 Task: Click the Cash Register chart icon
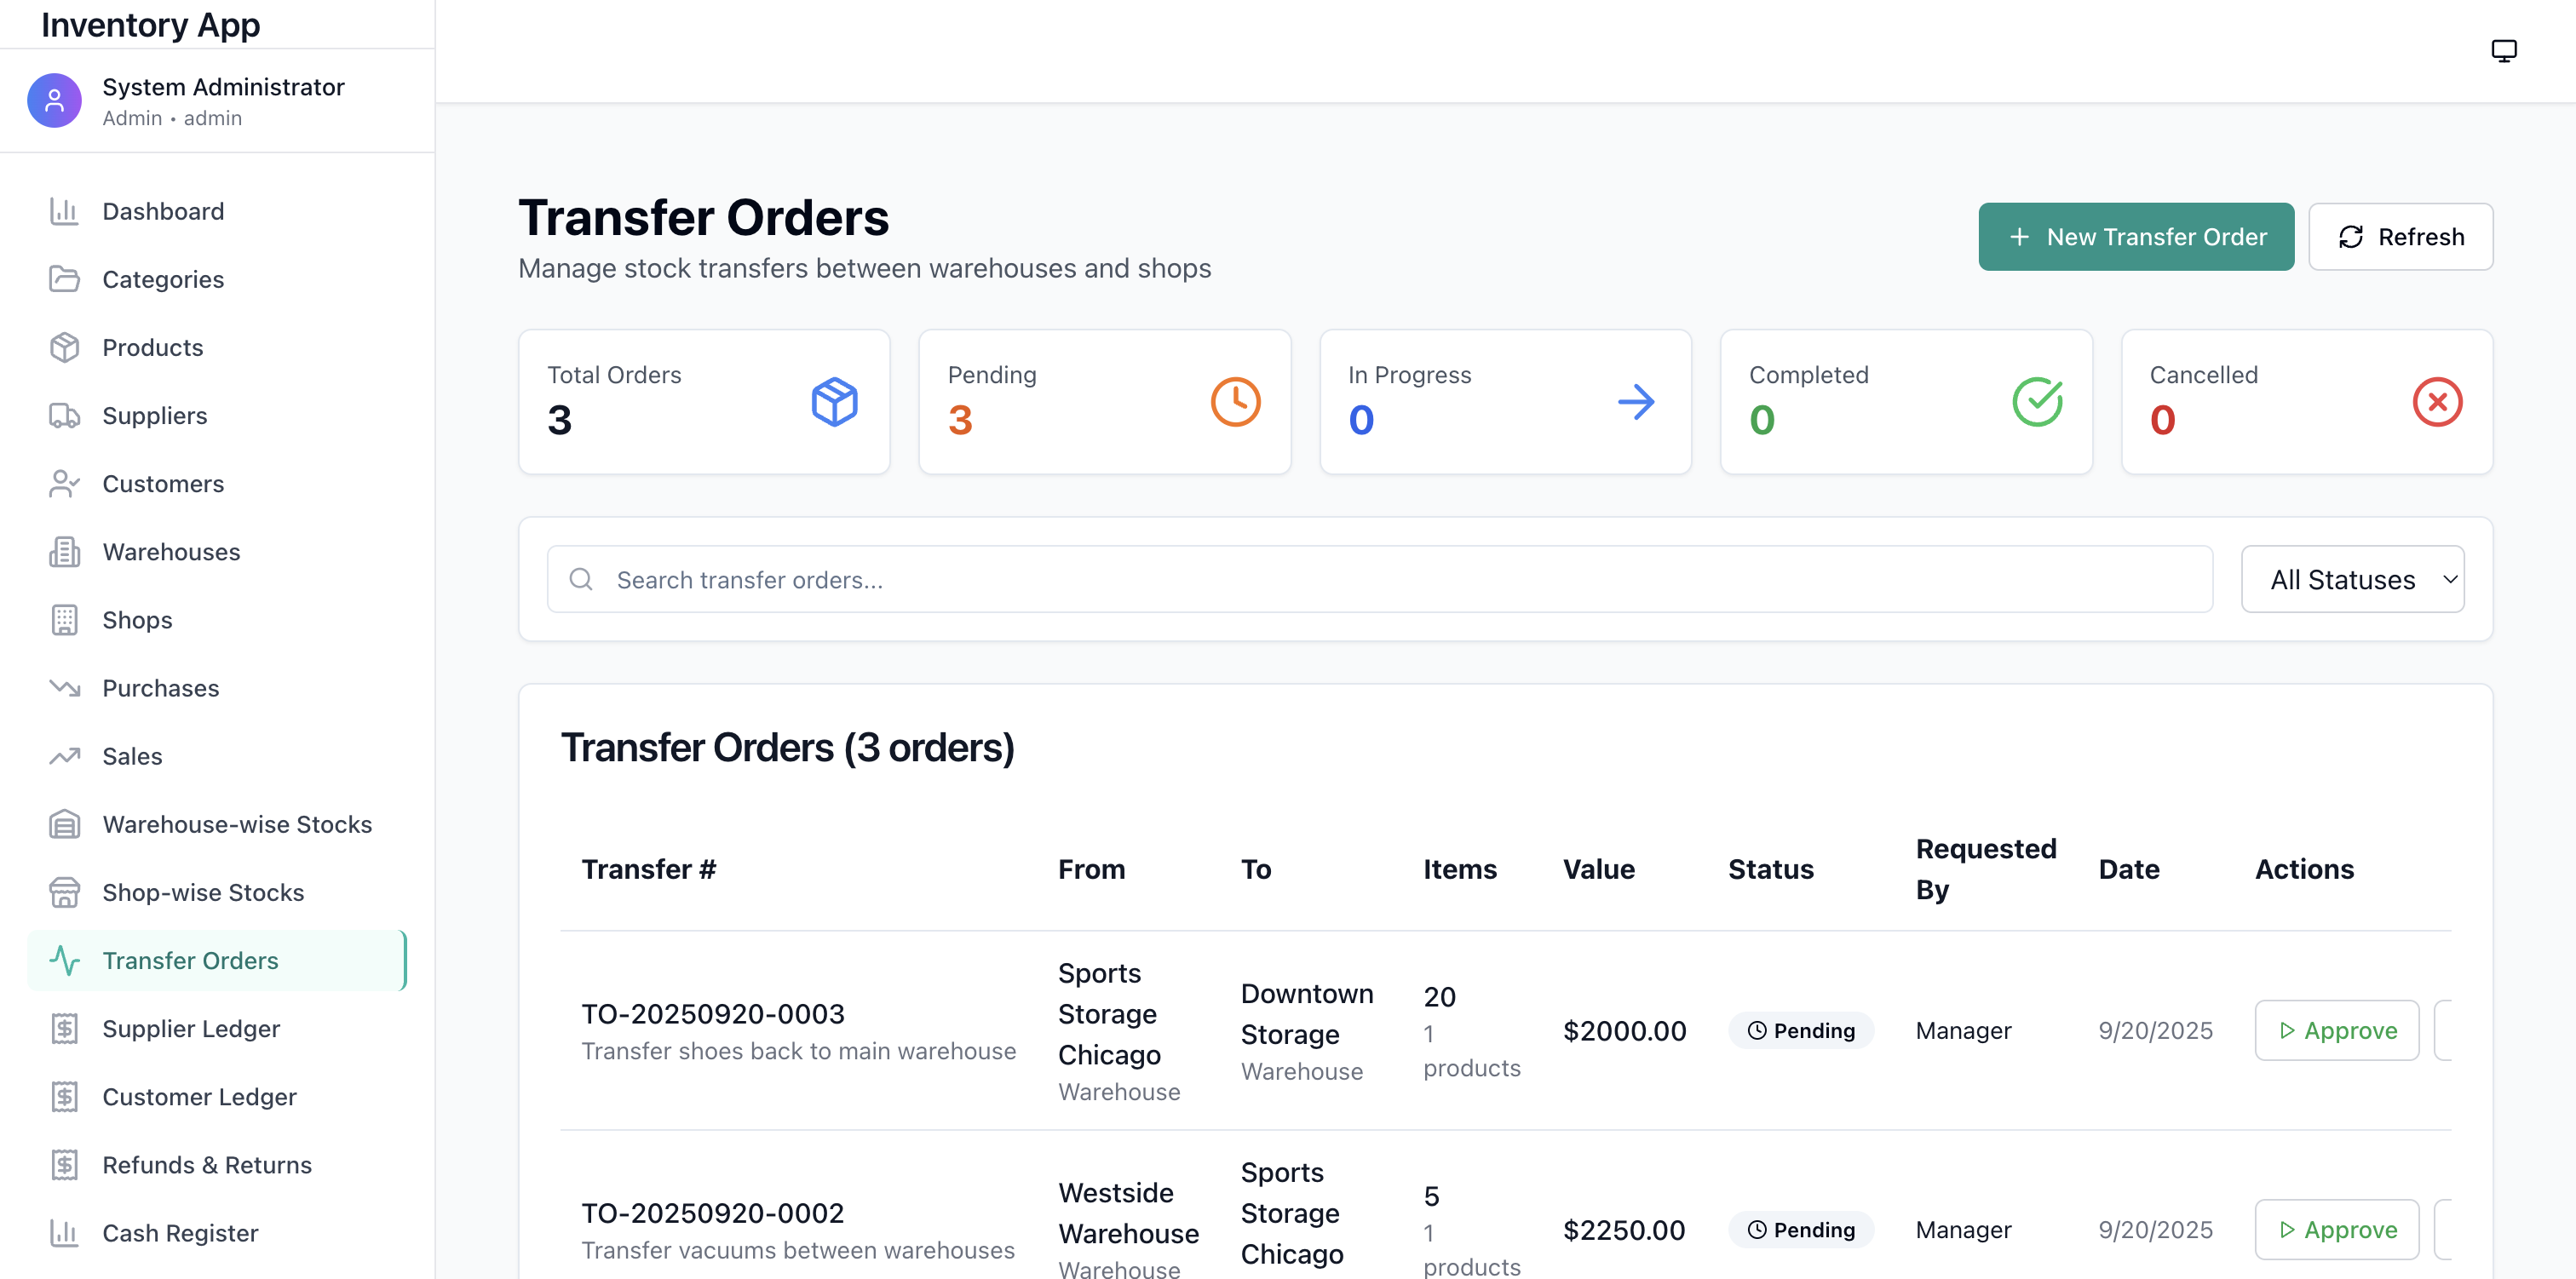click(x=64, y=1232)
